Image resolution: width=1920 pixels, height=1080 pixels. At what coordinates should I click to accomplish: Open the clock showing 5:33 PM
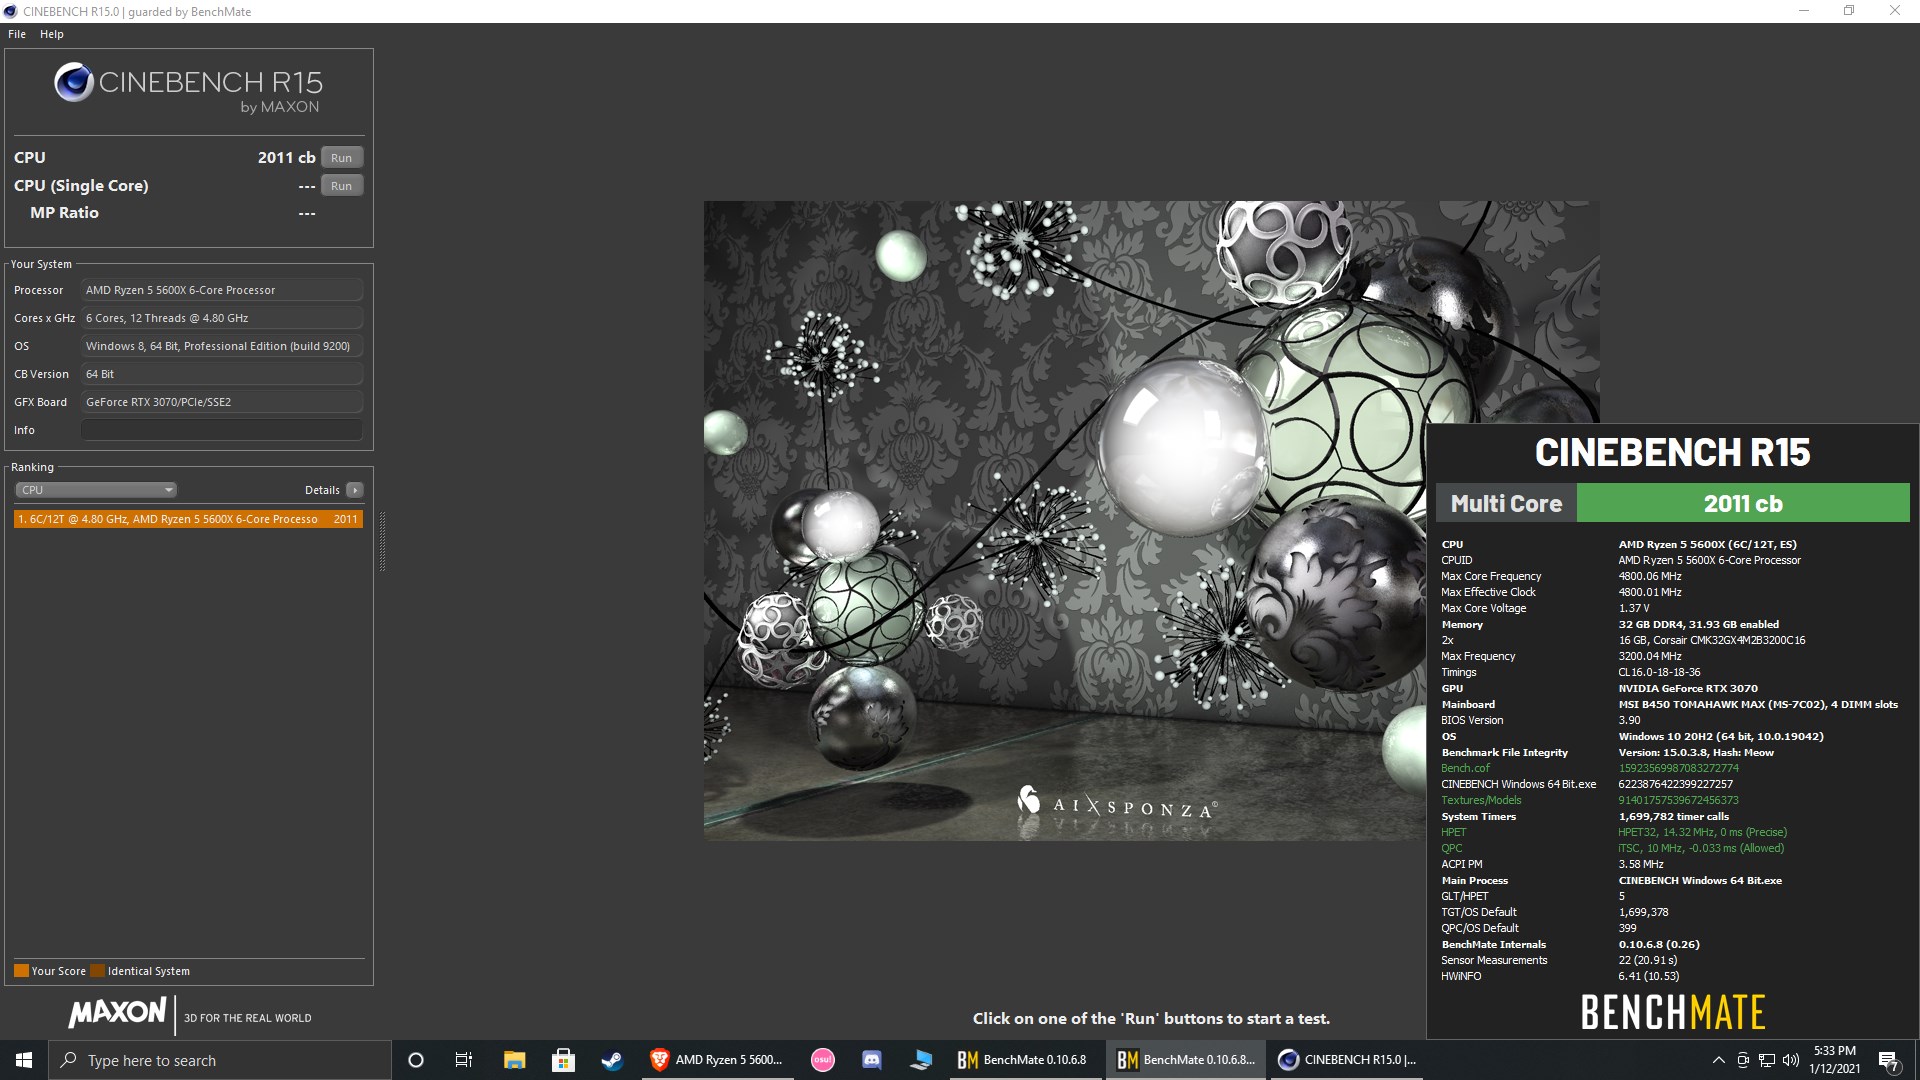click(1835, 1060)
